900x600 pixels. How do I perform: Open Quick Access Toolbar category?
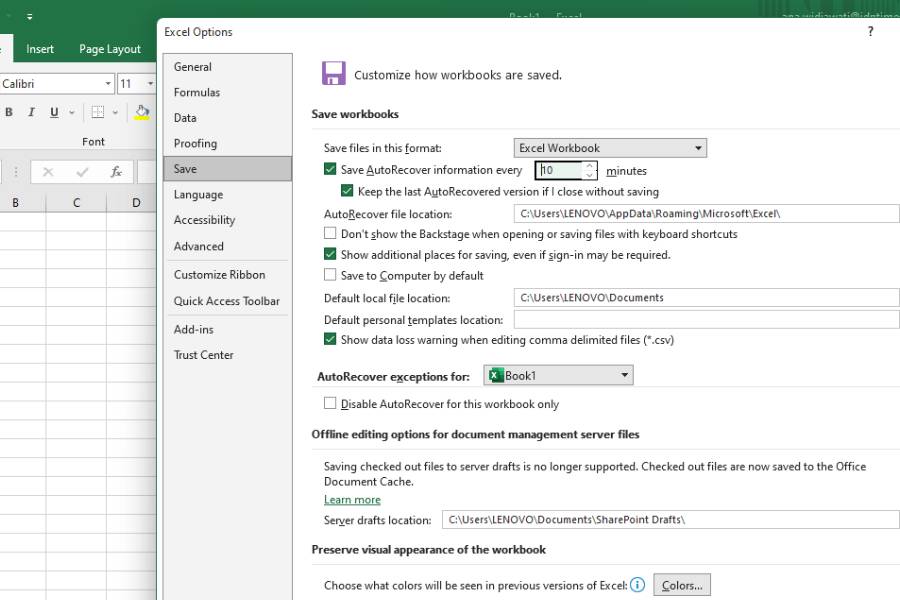click(x=228, y=301)
